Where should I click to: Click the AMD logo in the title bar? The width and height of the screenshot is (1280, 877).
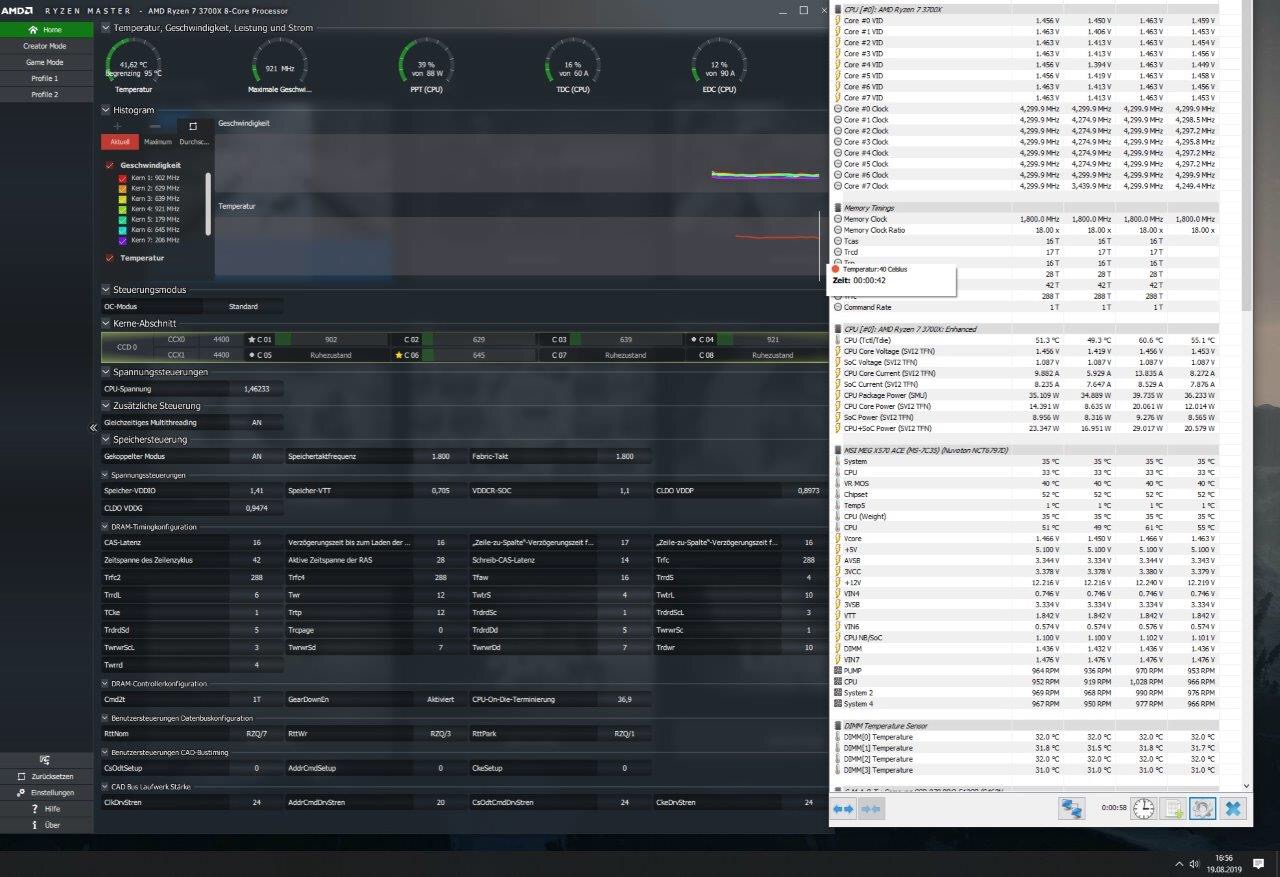(x=19, y=10)
